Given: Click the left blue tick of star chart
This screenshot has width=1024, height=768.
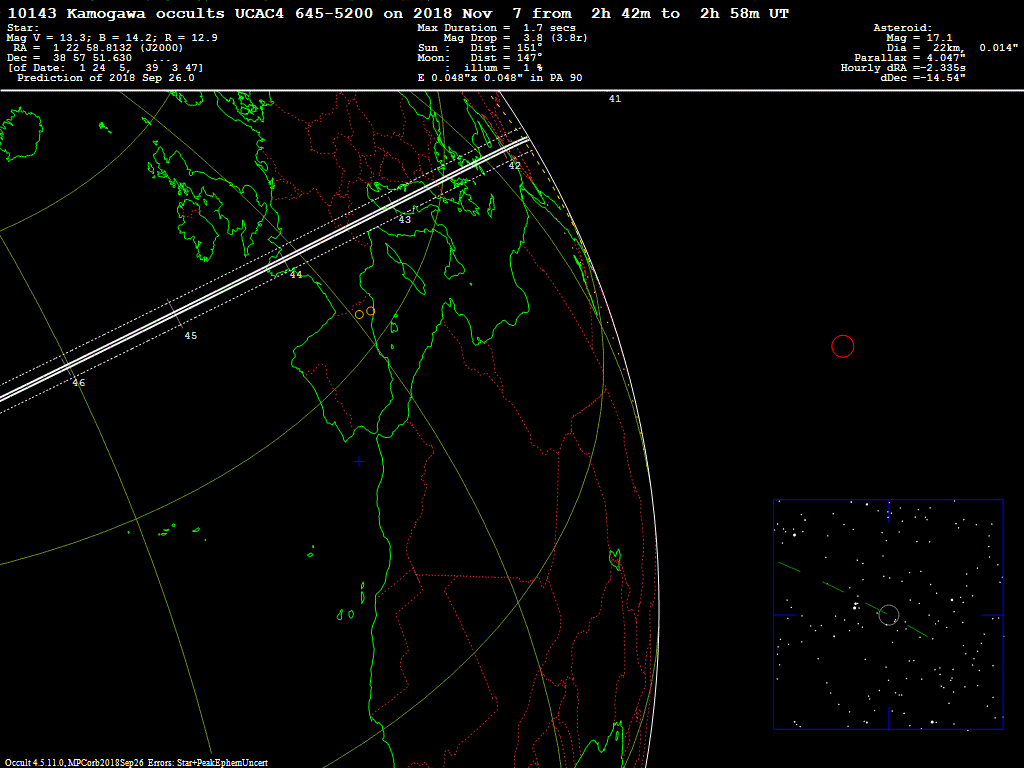Looking at the screenshot, I should [787, 614].
